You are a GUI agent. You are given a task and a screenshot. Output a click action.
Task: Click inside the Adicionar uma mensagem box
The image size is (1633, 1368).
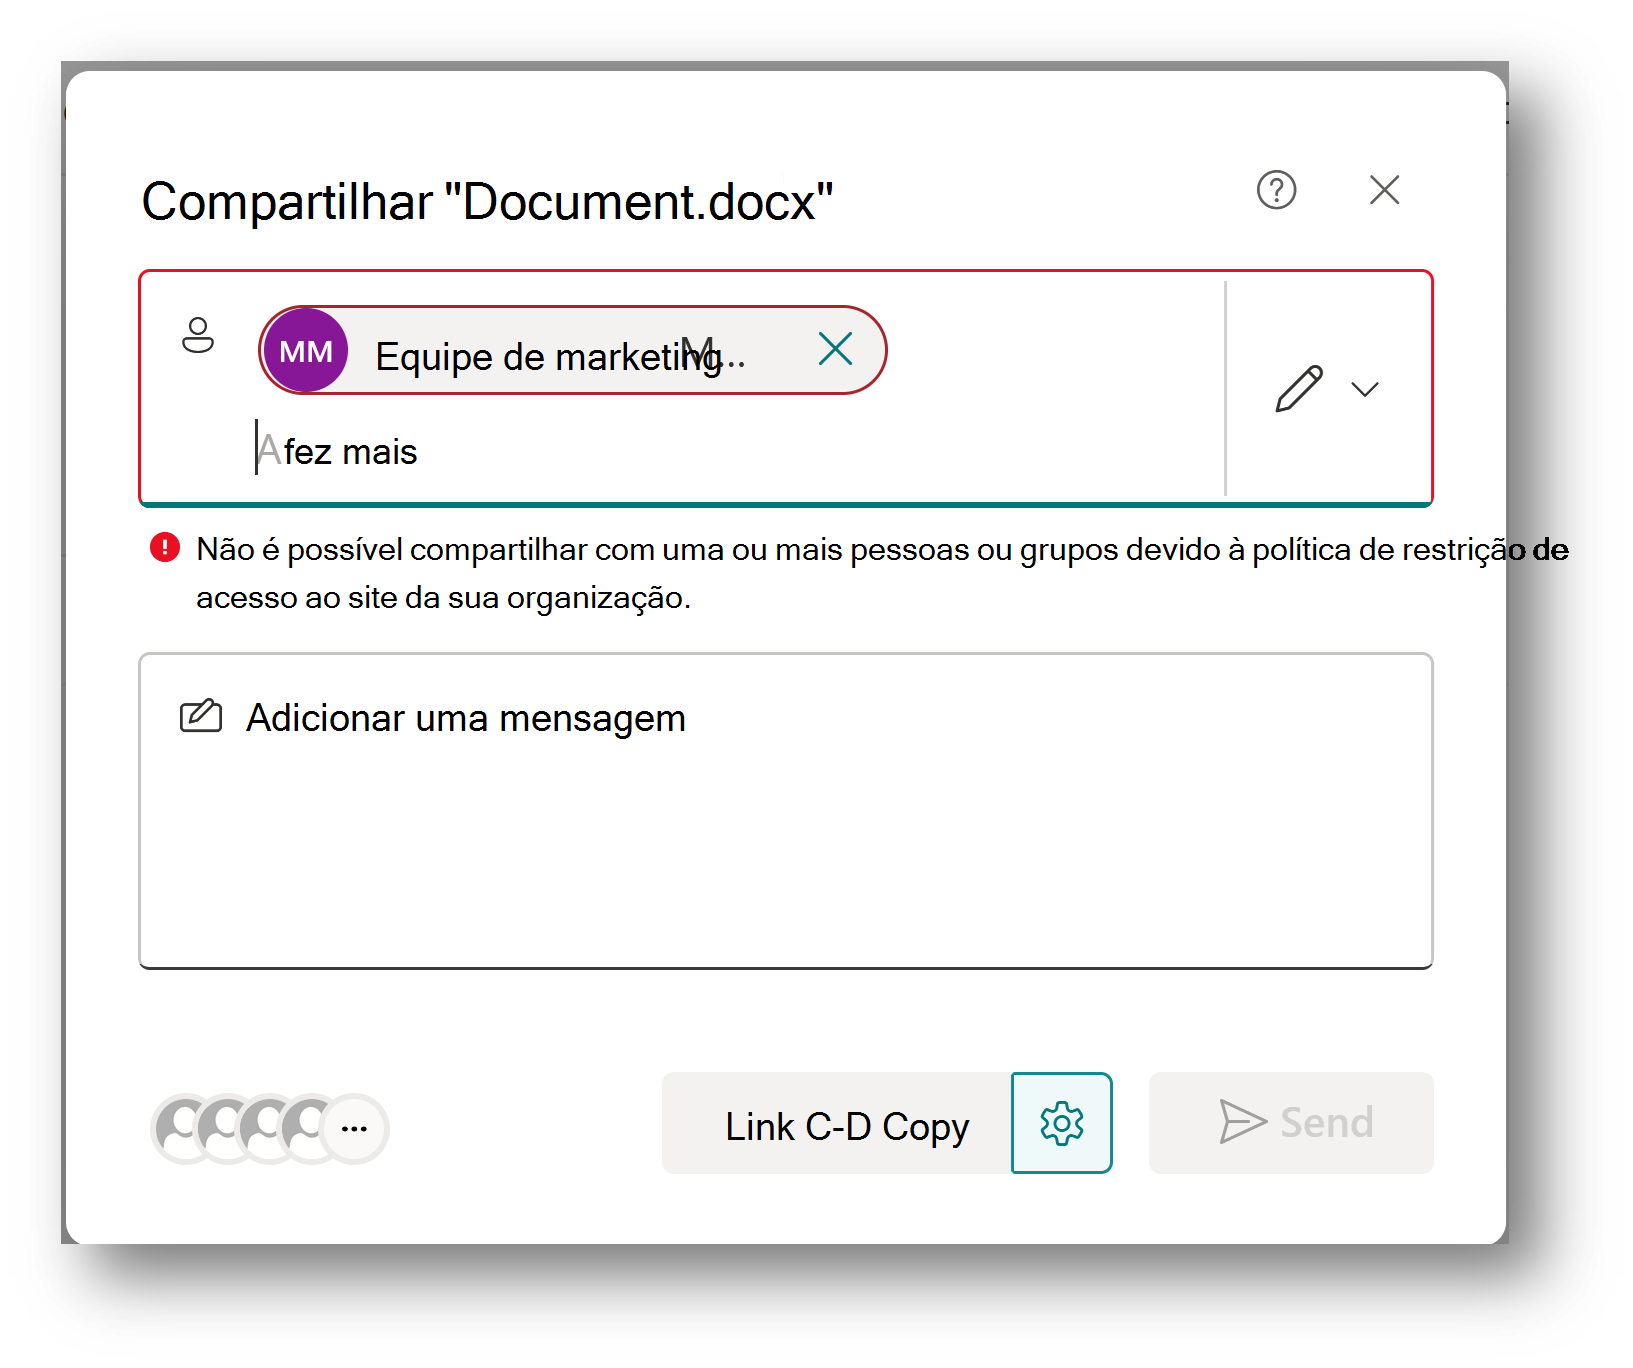786,811
